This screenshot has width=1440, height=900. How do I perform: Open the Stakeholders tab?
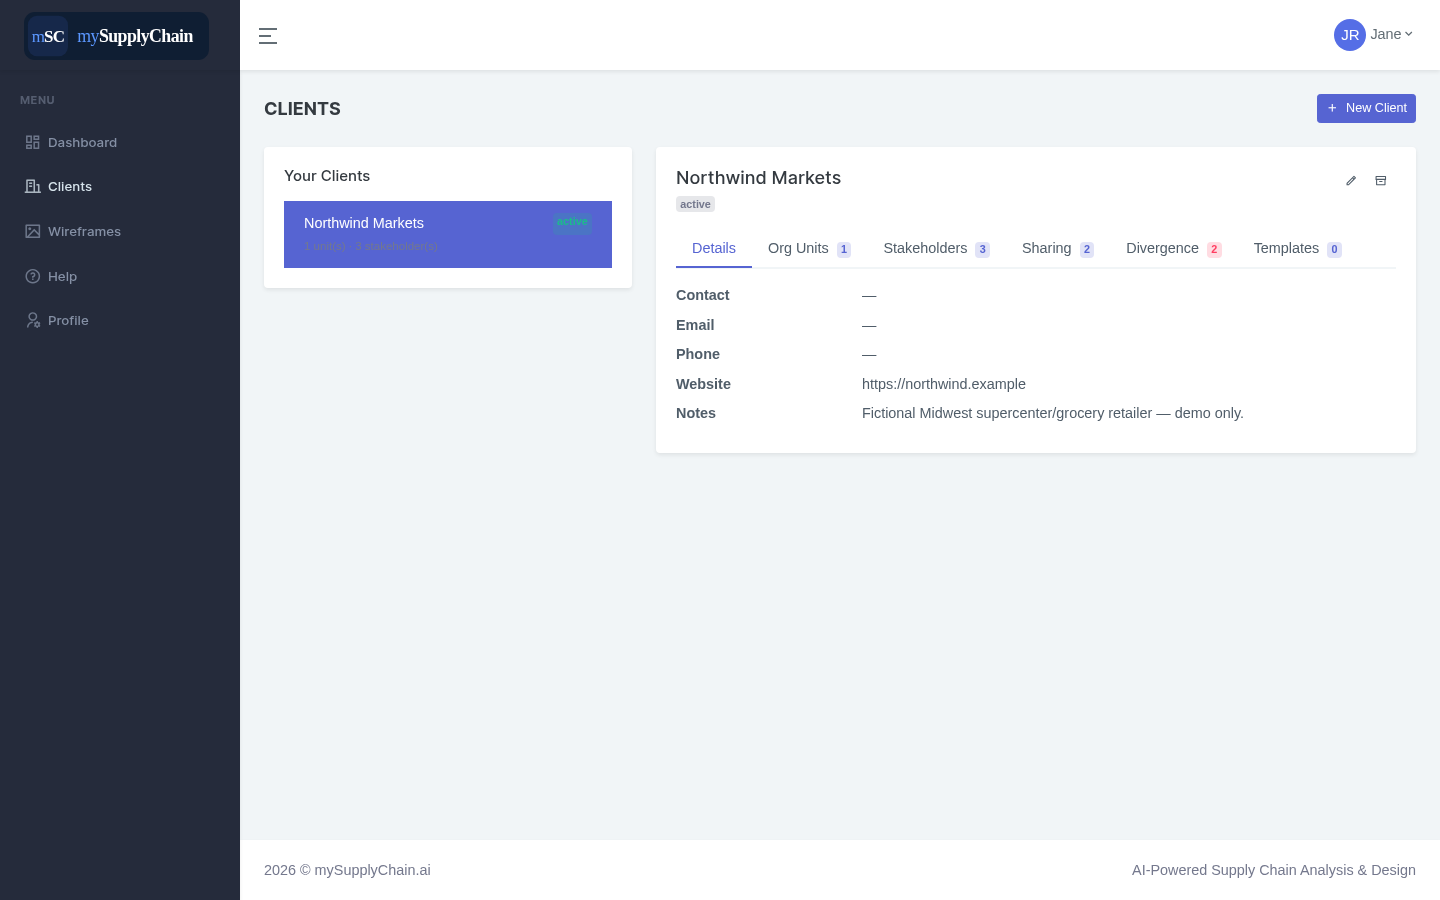(936, 248)
